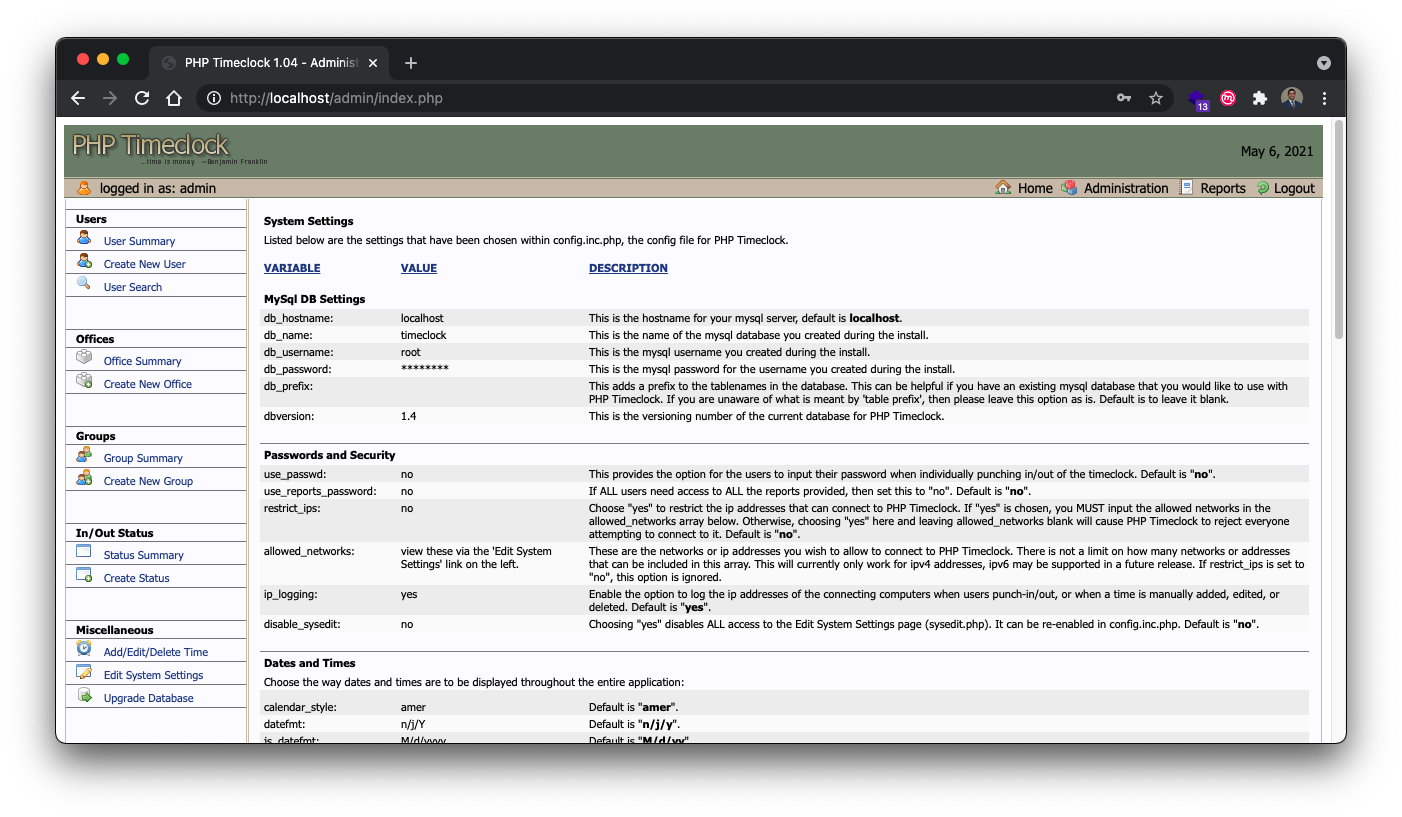Image resolution: width=1402 pixels, height=817 pixels.
Task: Open the Edit System Settings link
Action: click(153, 675)
